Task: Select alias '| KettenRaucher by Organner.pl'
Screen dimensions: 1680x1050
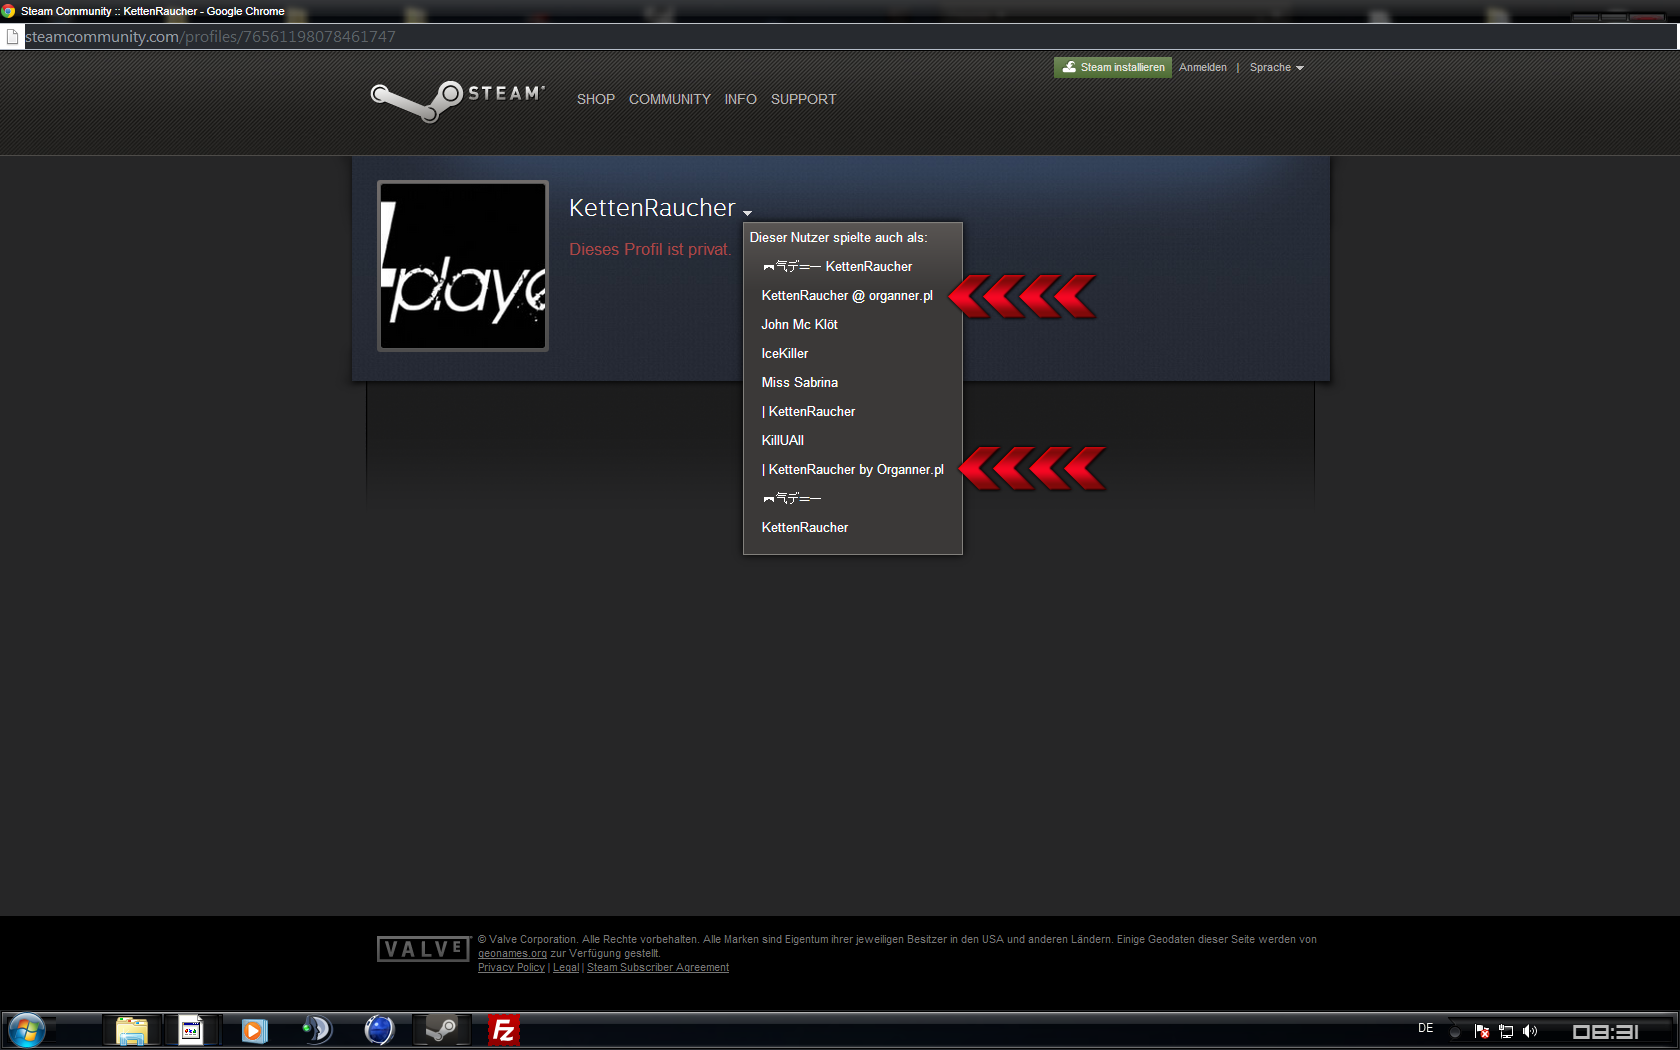Action: pos(852,469)
